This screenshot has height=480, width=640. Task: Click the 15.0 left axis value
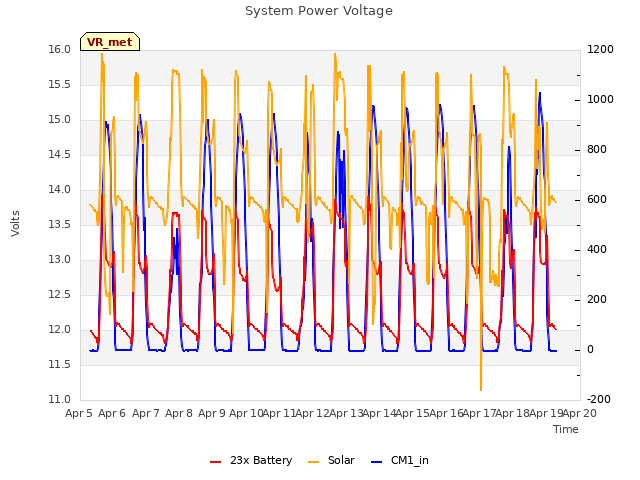60,120
